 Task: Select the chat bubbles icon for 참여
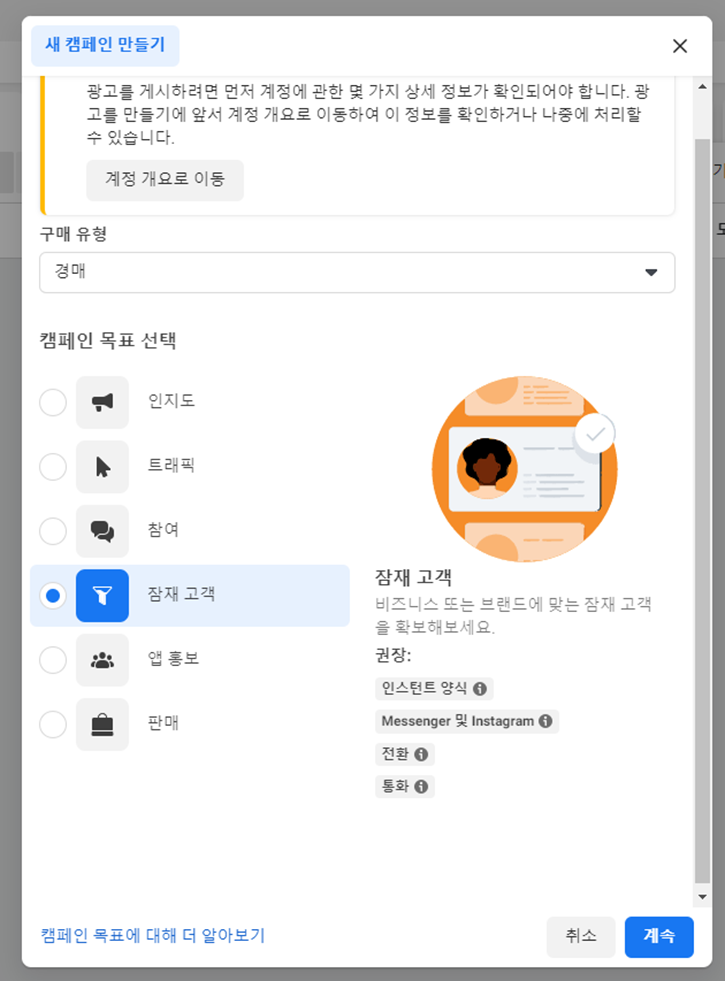click(x=103, y=531)
